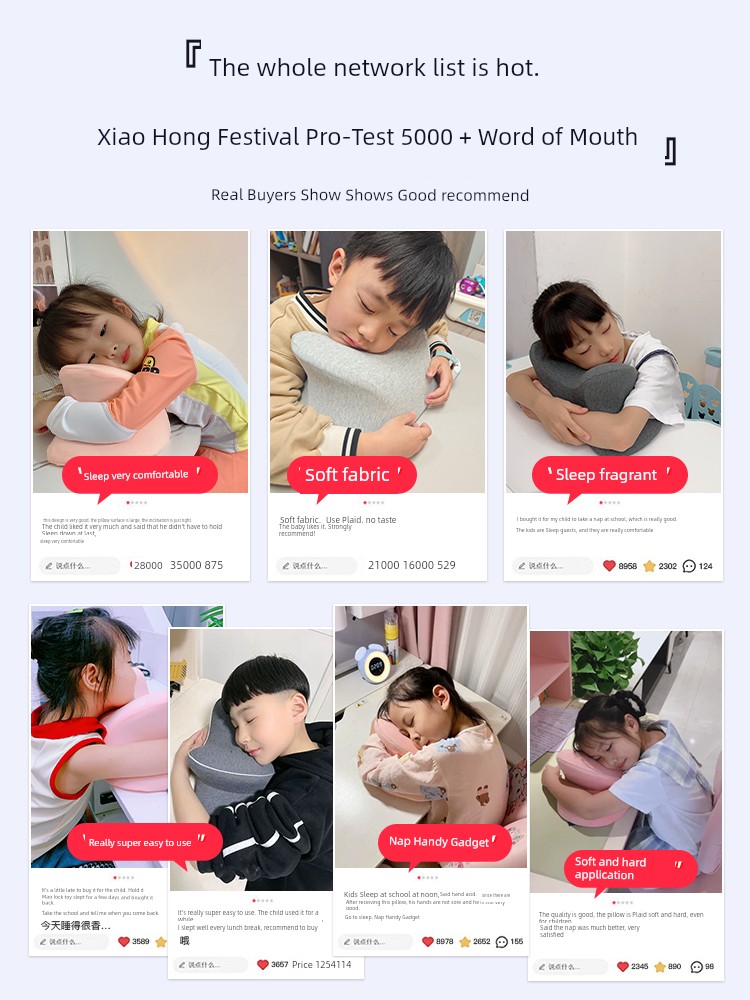
Task: Click the red Sleep very comfortable bubble
Action: point(140,475)
